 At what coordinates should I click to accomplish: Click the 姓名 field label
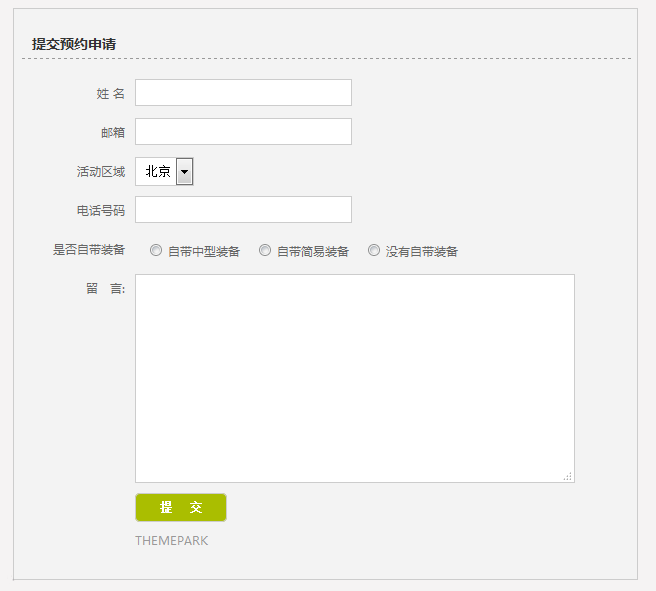tap(110, 94)
